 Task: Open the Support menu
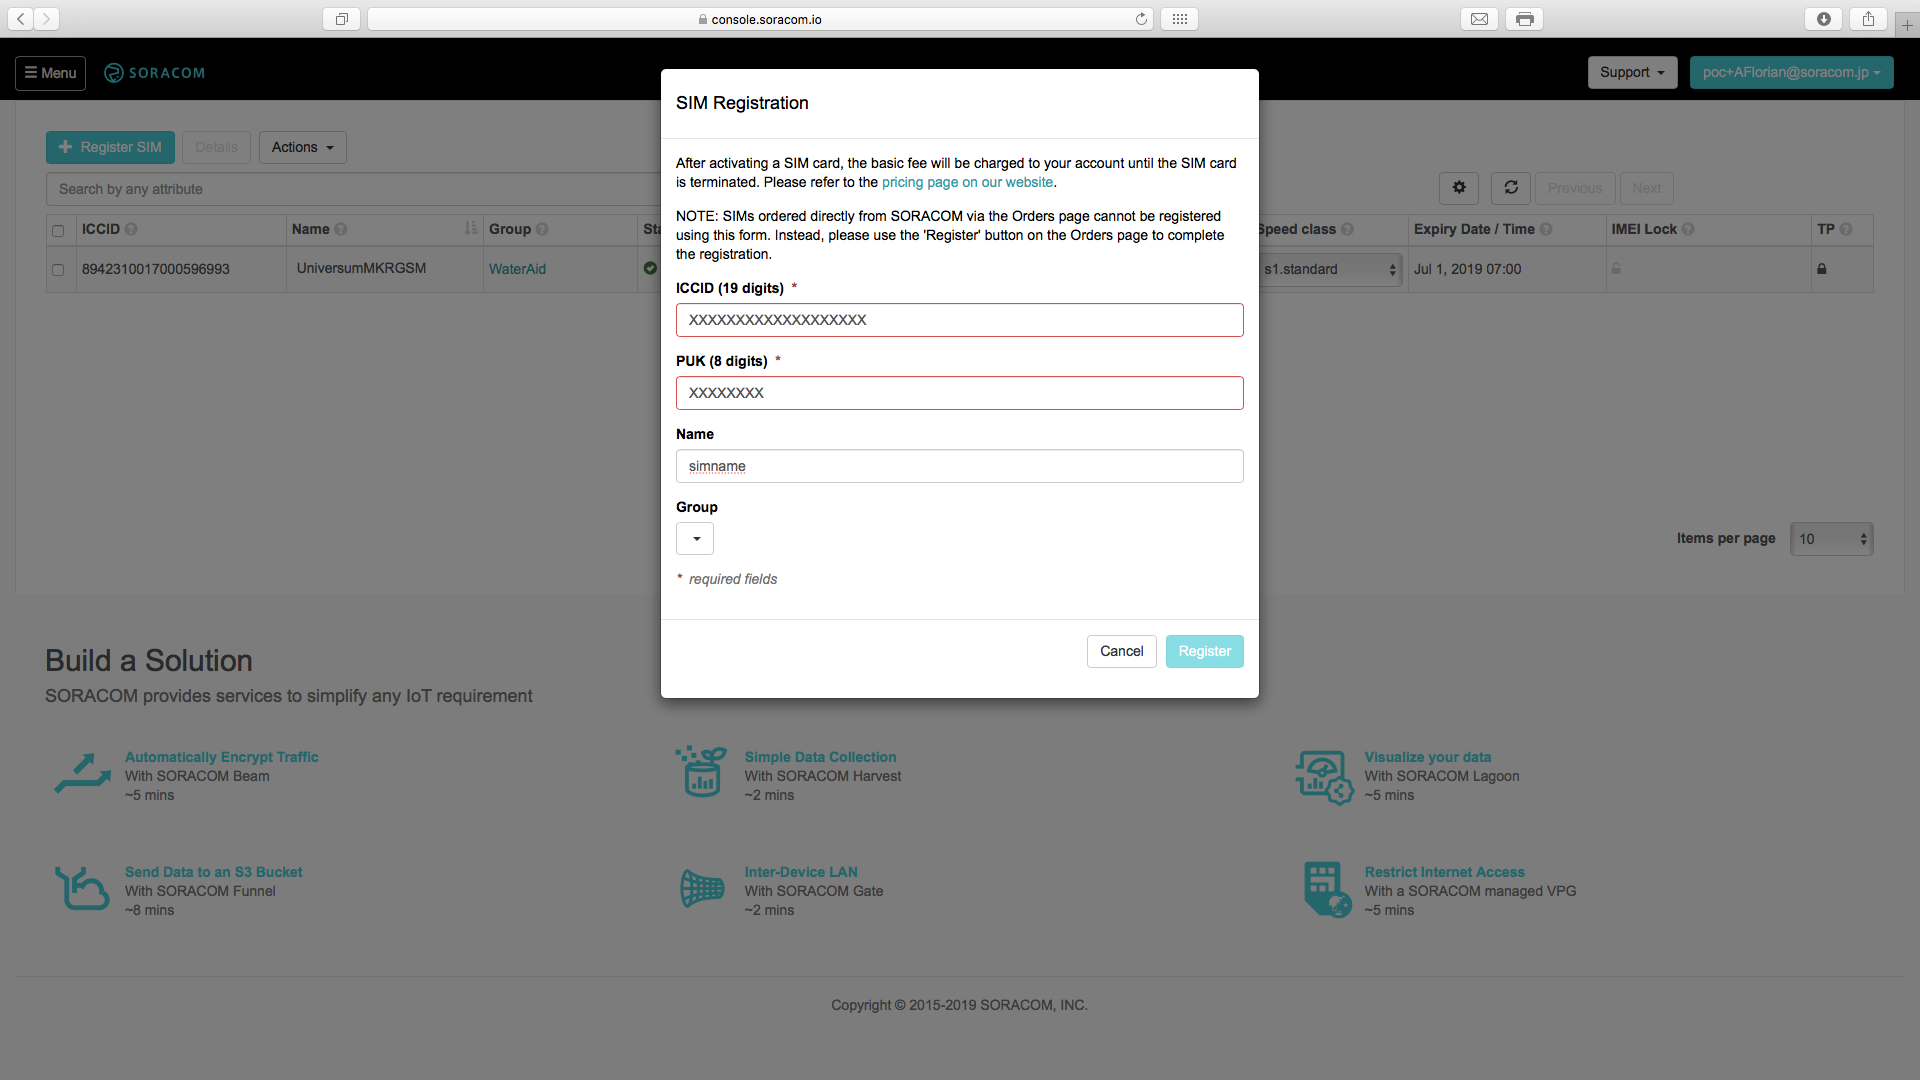point(1632,73)
